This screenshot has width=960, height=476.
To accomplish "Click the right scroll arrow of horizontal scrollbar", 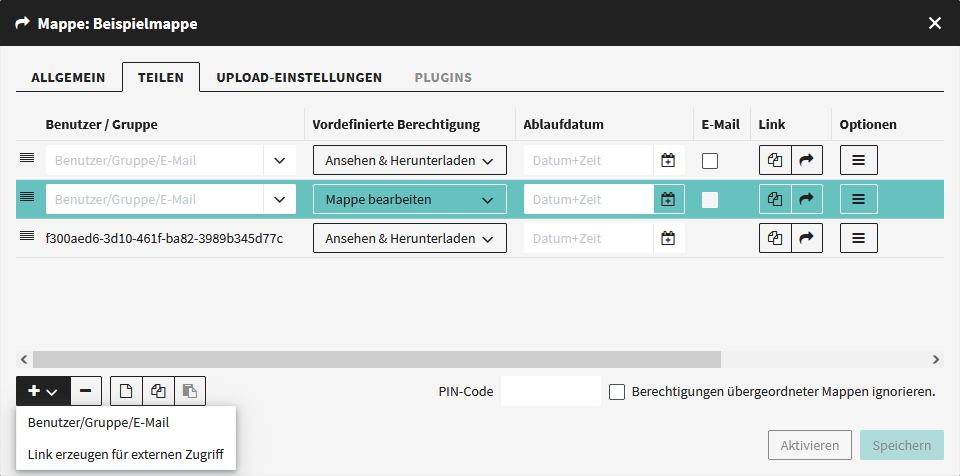I will click(x=936, y=360).
